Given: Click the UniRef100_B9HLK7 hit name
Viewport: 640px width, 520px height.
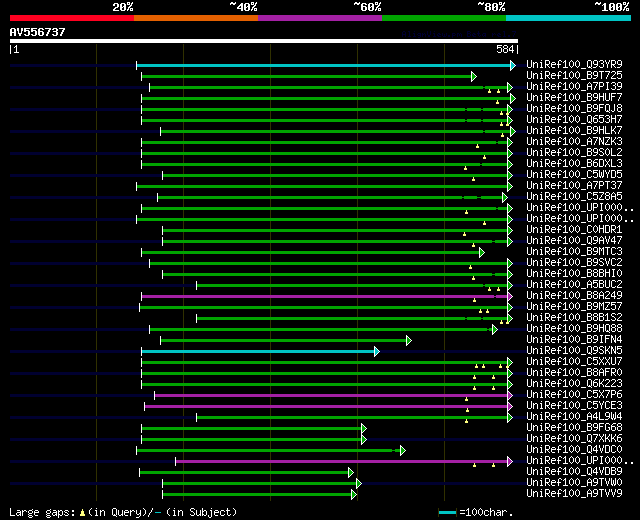Looking at the screenshot, I should pyautogui.click(x=574, y=131).
